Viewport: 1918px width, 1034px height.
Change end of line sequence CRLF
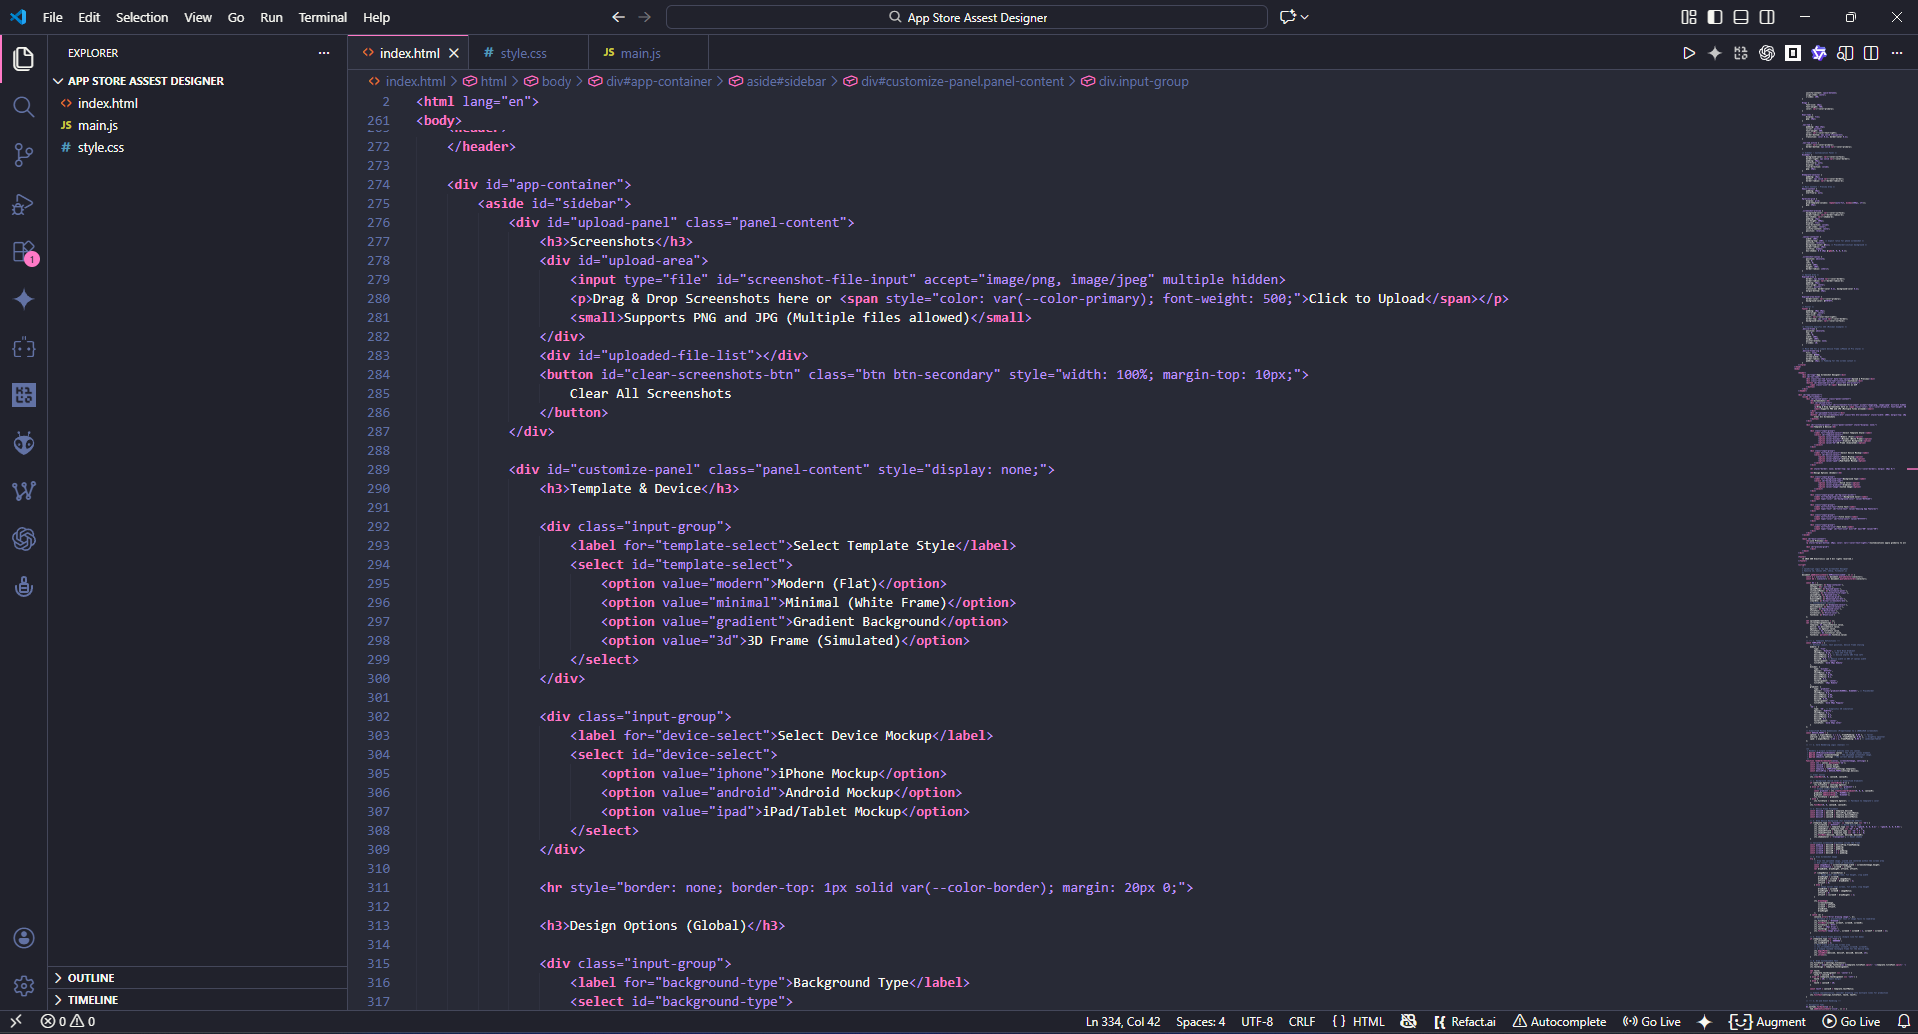[1302, 1022]
